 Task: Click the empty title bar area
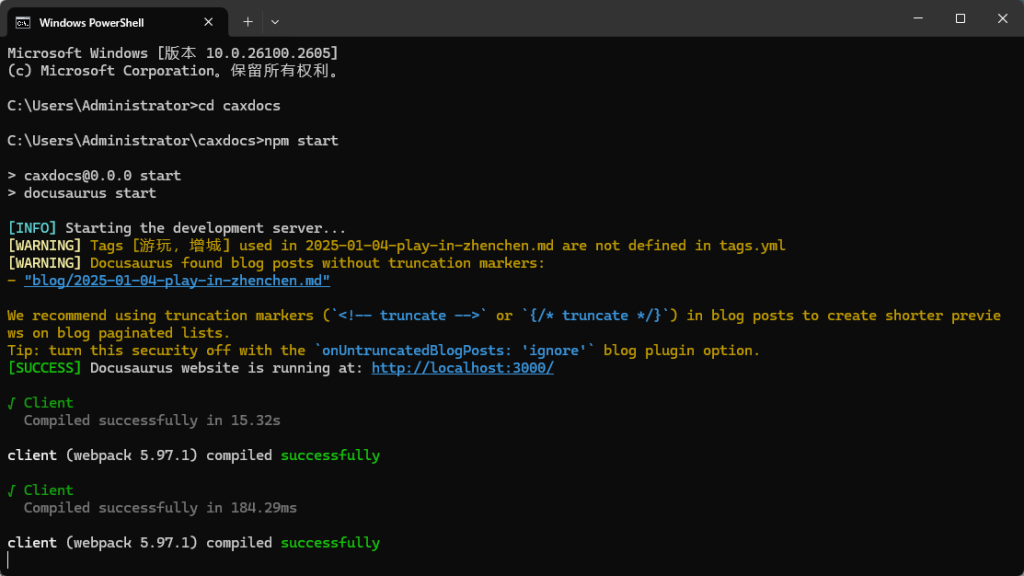[588, 18]
